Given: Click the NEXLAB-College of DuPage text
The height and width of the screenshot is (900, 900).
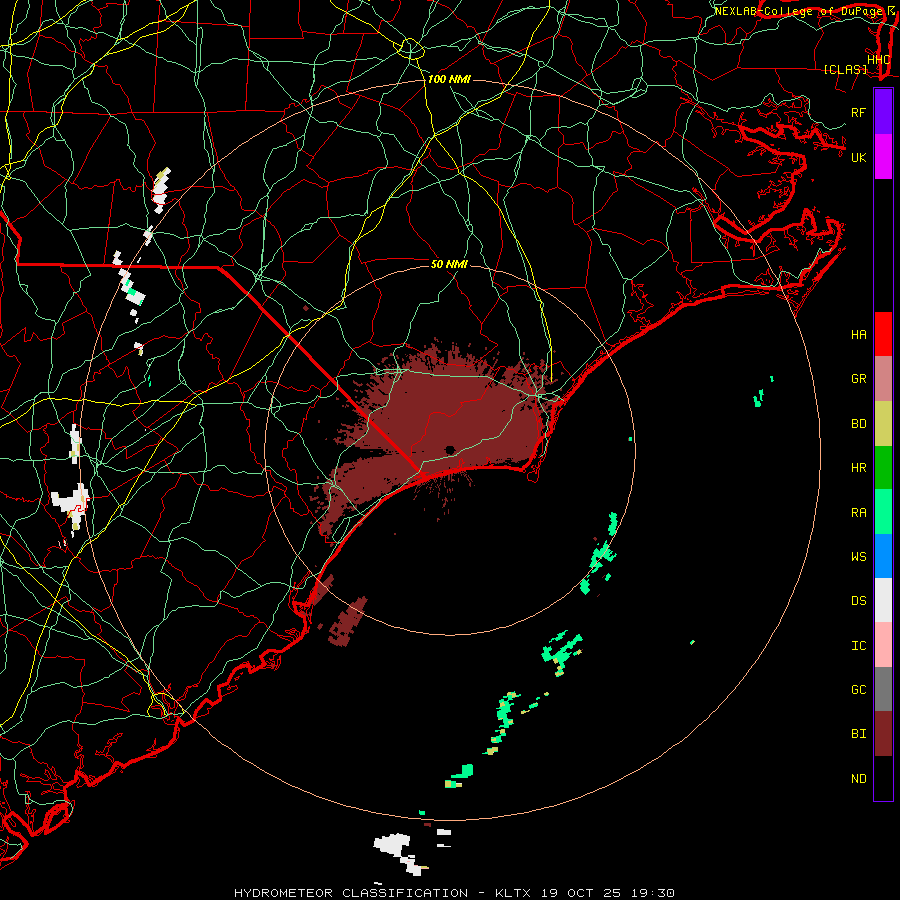Looking at the screenshot, I should (x=798, y=11).
